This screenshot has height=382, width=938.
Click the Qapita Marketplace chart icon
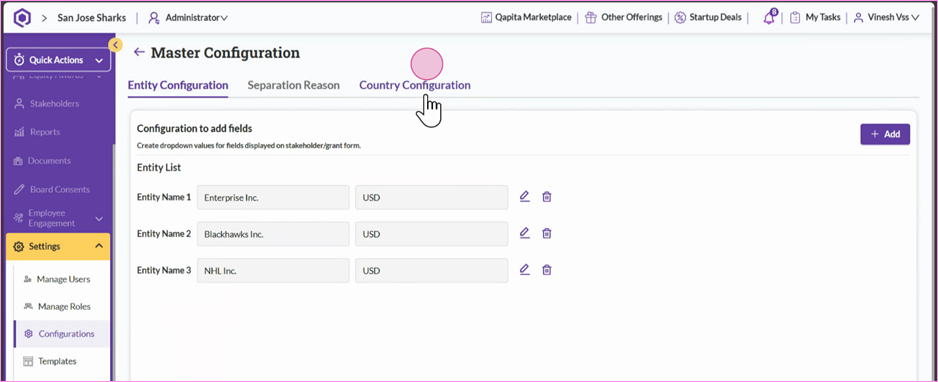pos(486,17)
